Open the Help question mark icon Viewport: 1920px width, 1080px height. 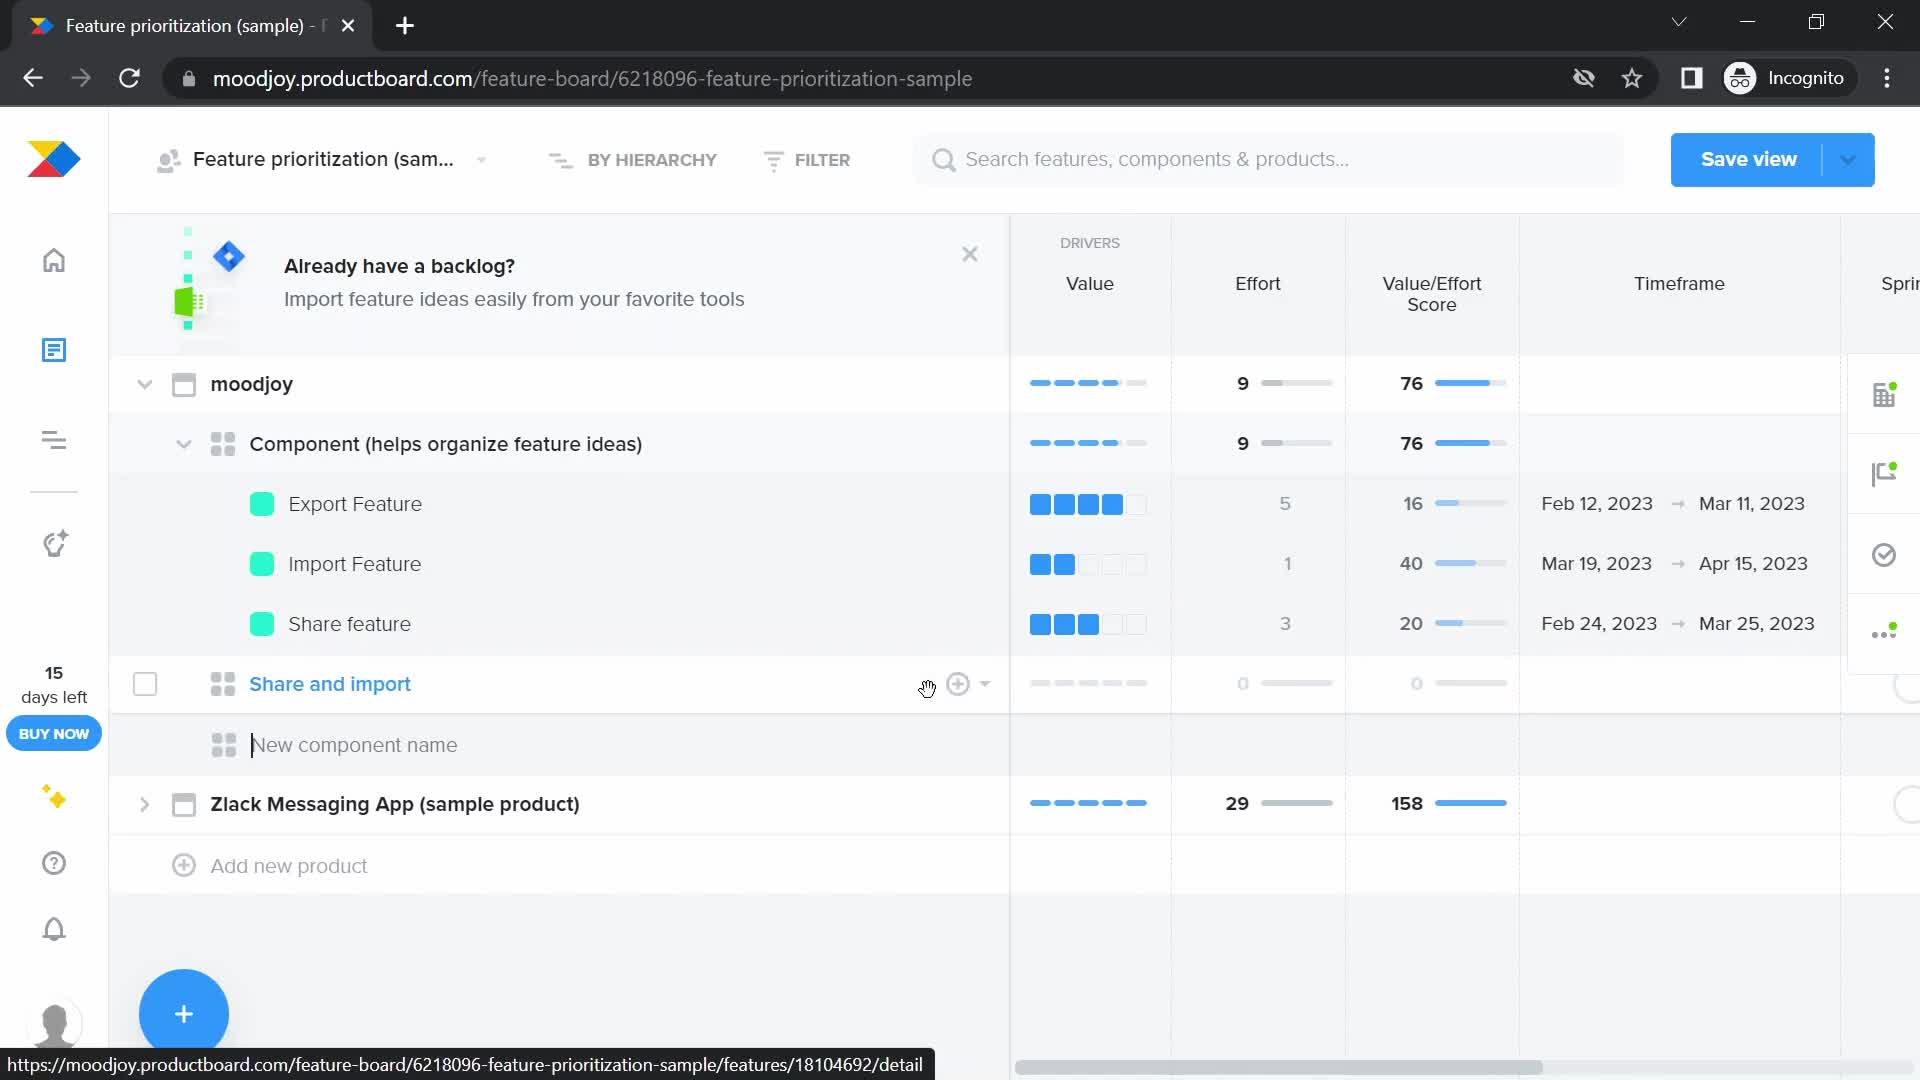click(54, 863)
